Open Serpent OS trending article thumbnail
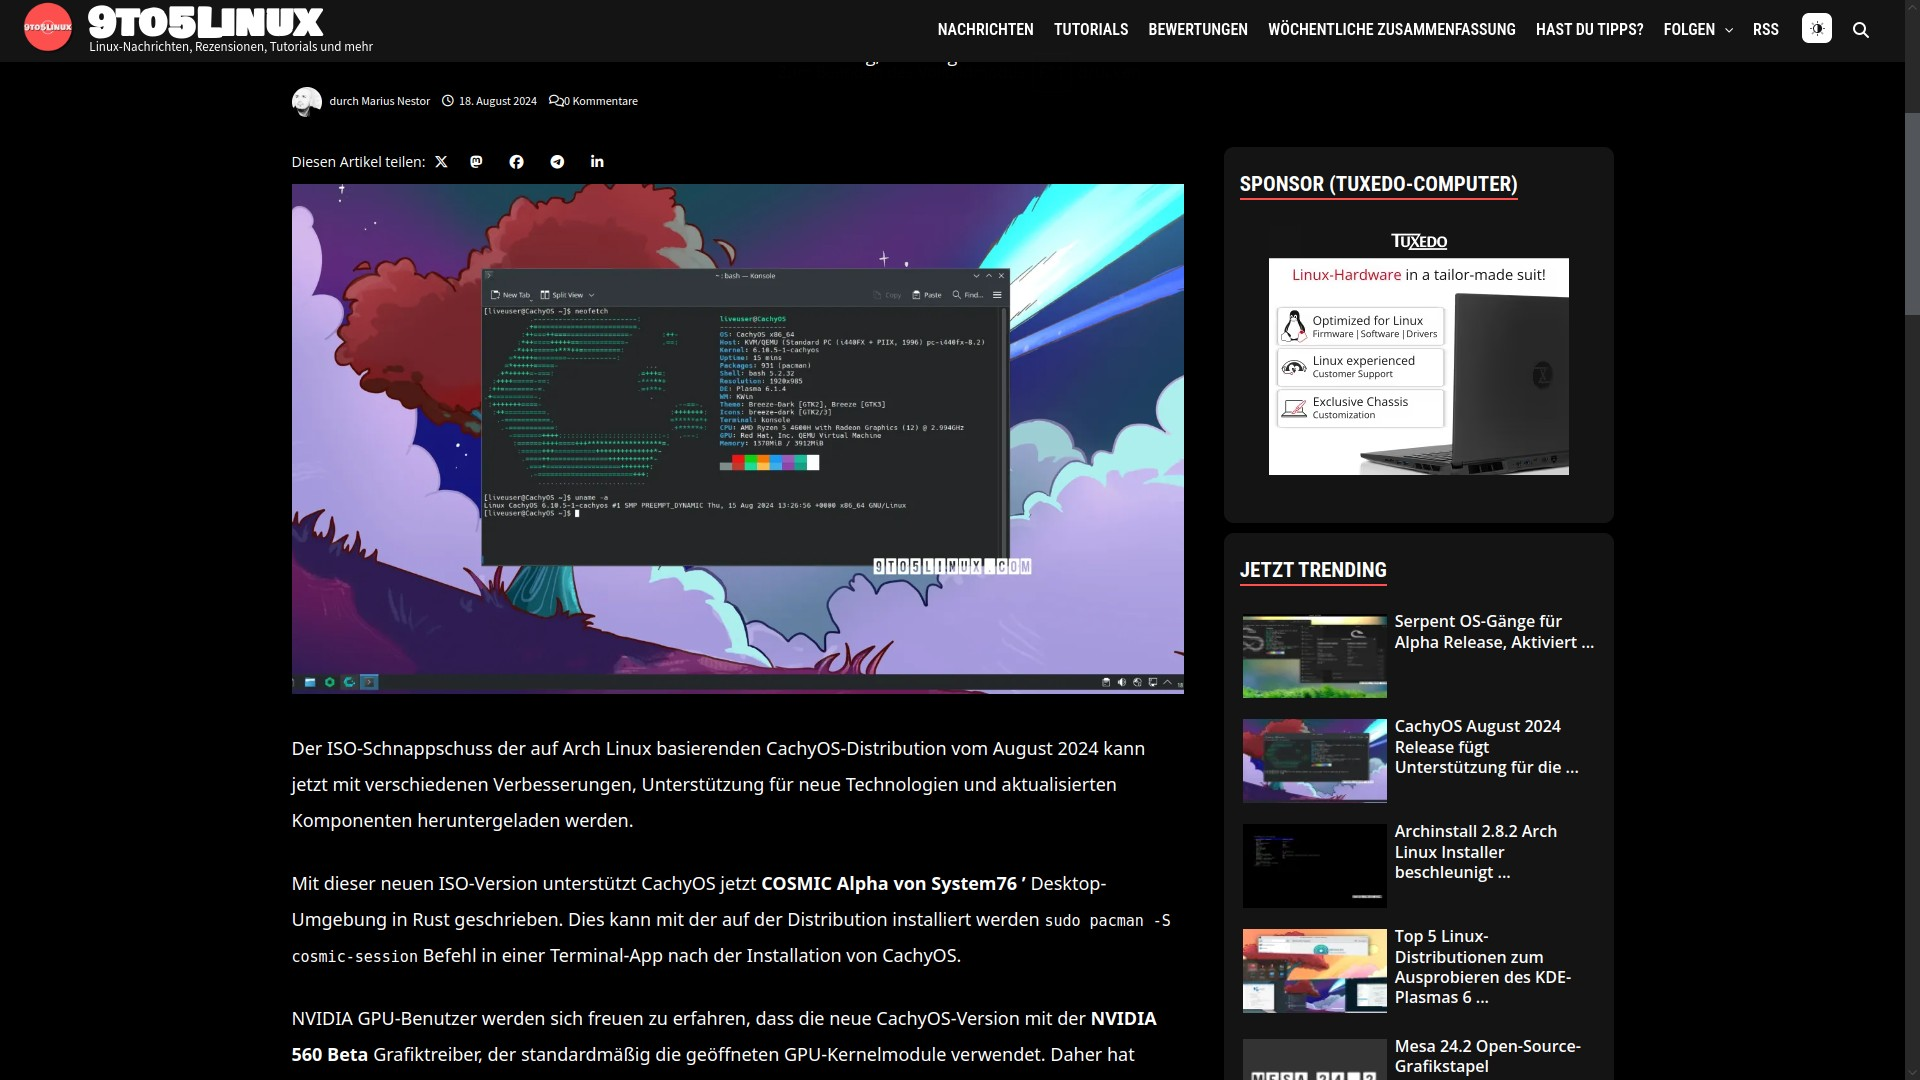This screenshot has width=1920, height=1080. 1314,656
